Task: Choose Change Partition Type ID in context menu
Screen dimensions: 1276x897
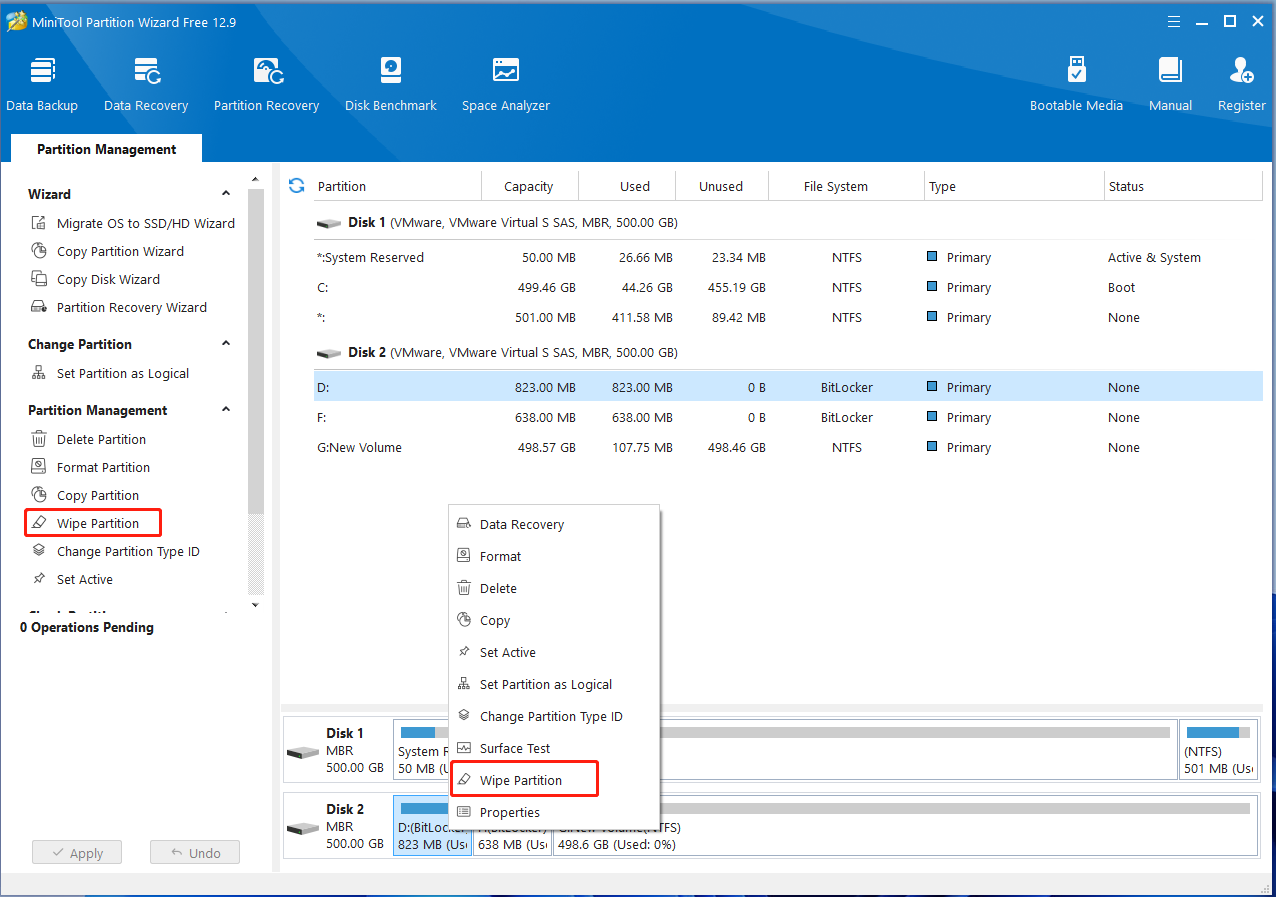Action: point(554,716)
